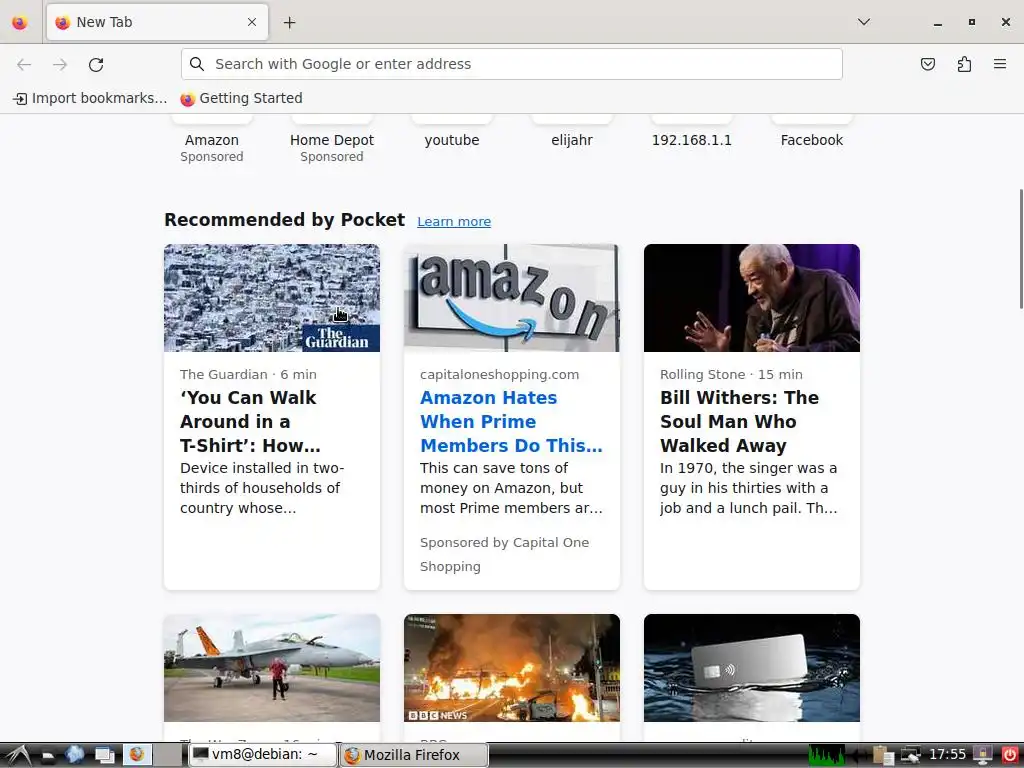Click the forward navigation arrow
The height and width of the screenshot is (768, 1024).
[x=60, y=64]
